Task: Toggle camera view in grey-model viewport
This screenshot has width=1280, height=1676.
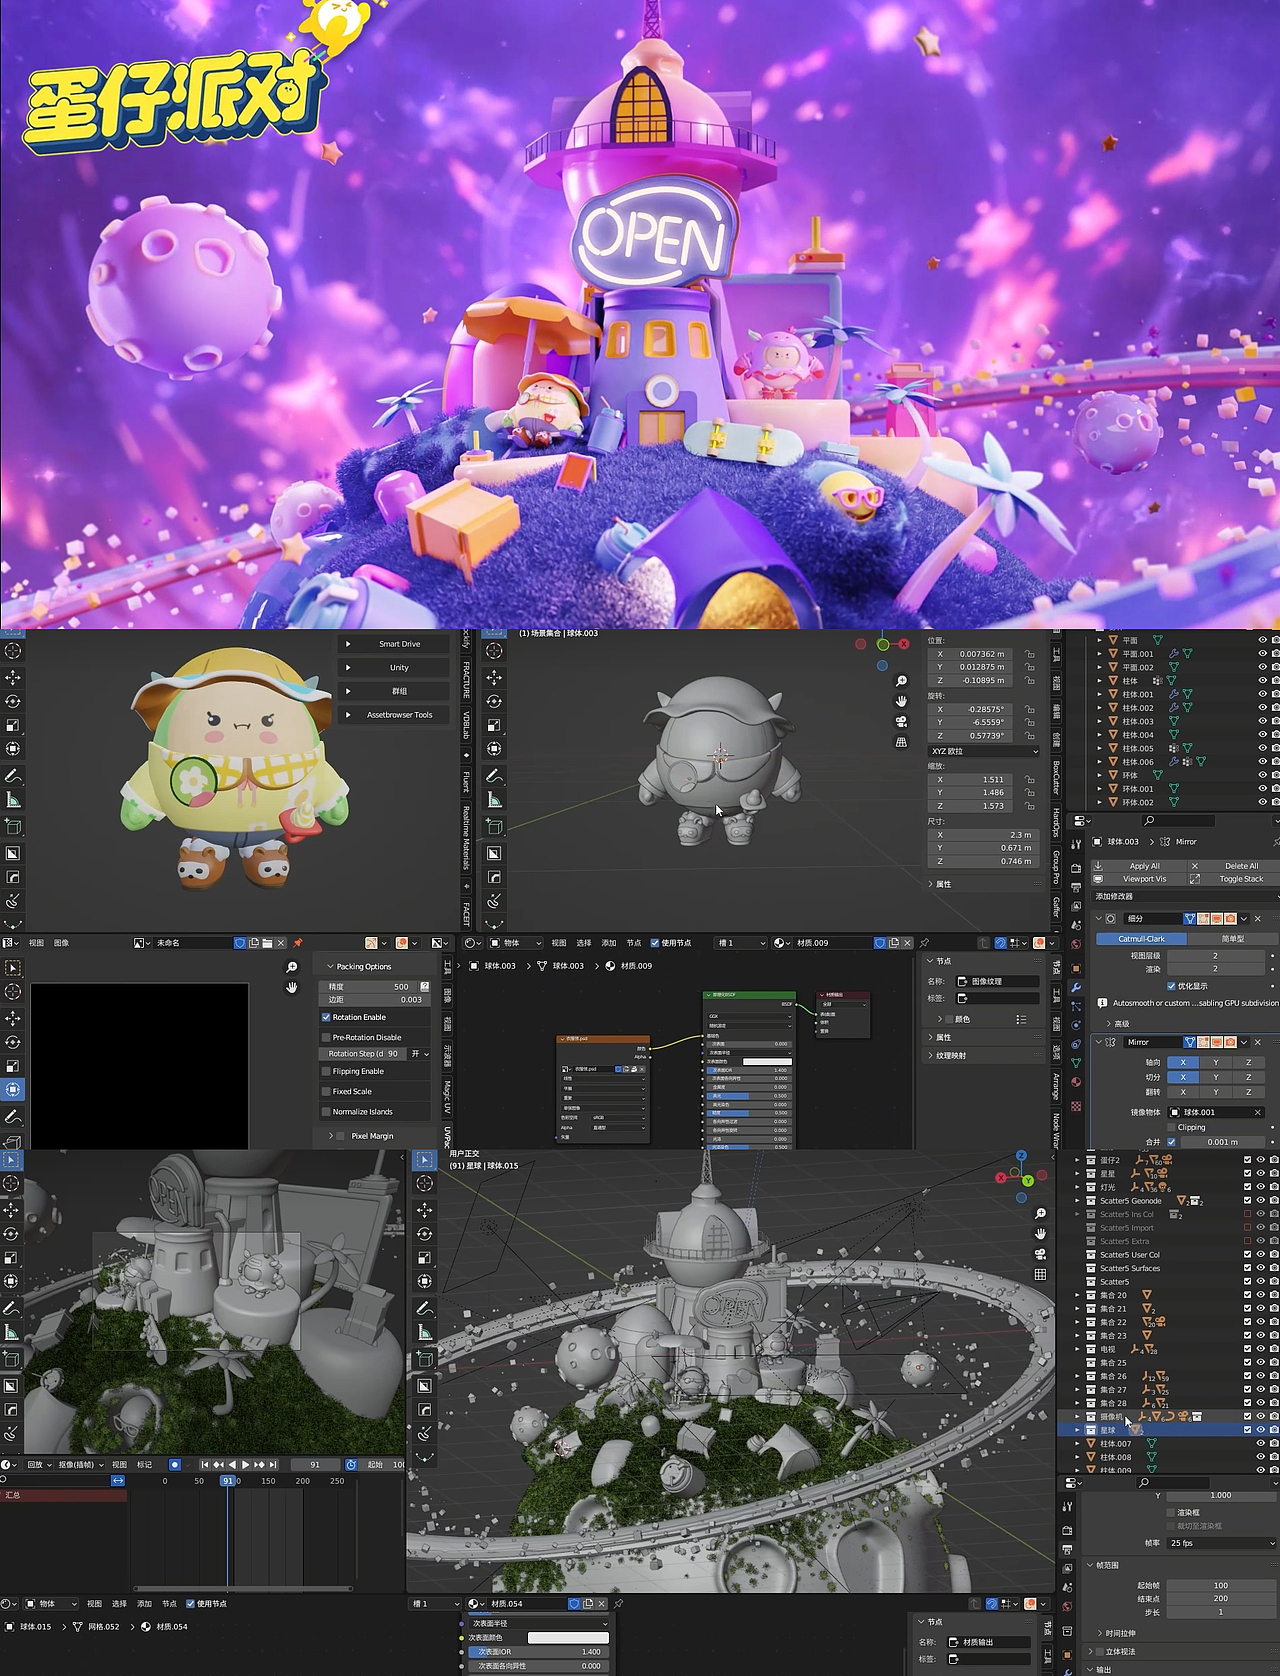Action: pyautogui.click(x=901, y=721)
